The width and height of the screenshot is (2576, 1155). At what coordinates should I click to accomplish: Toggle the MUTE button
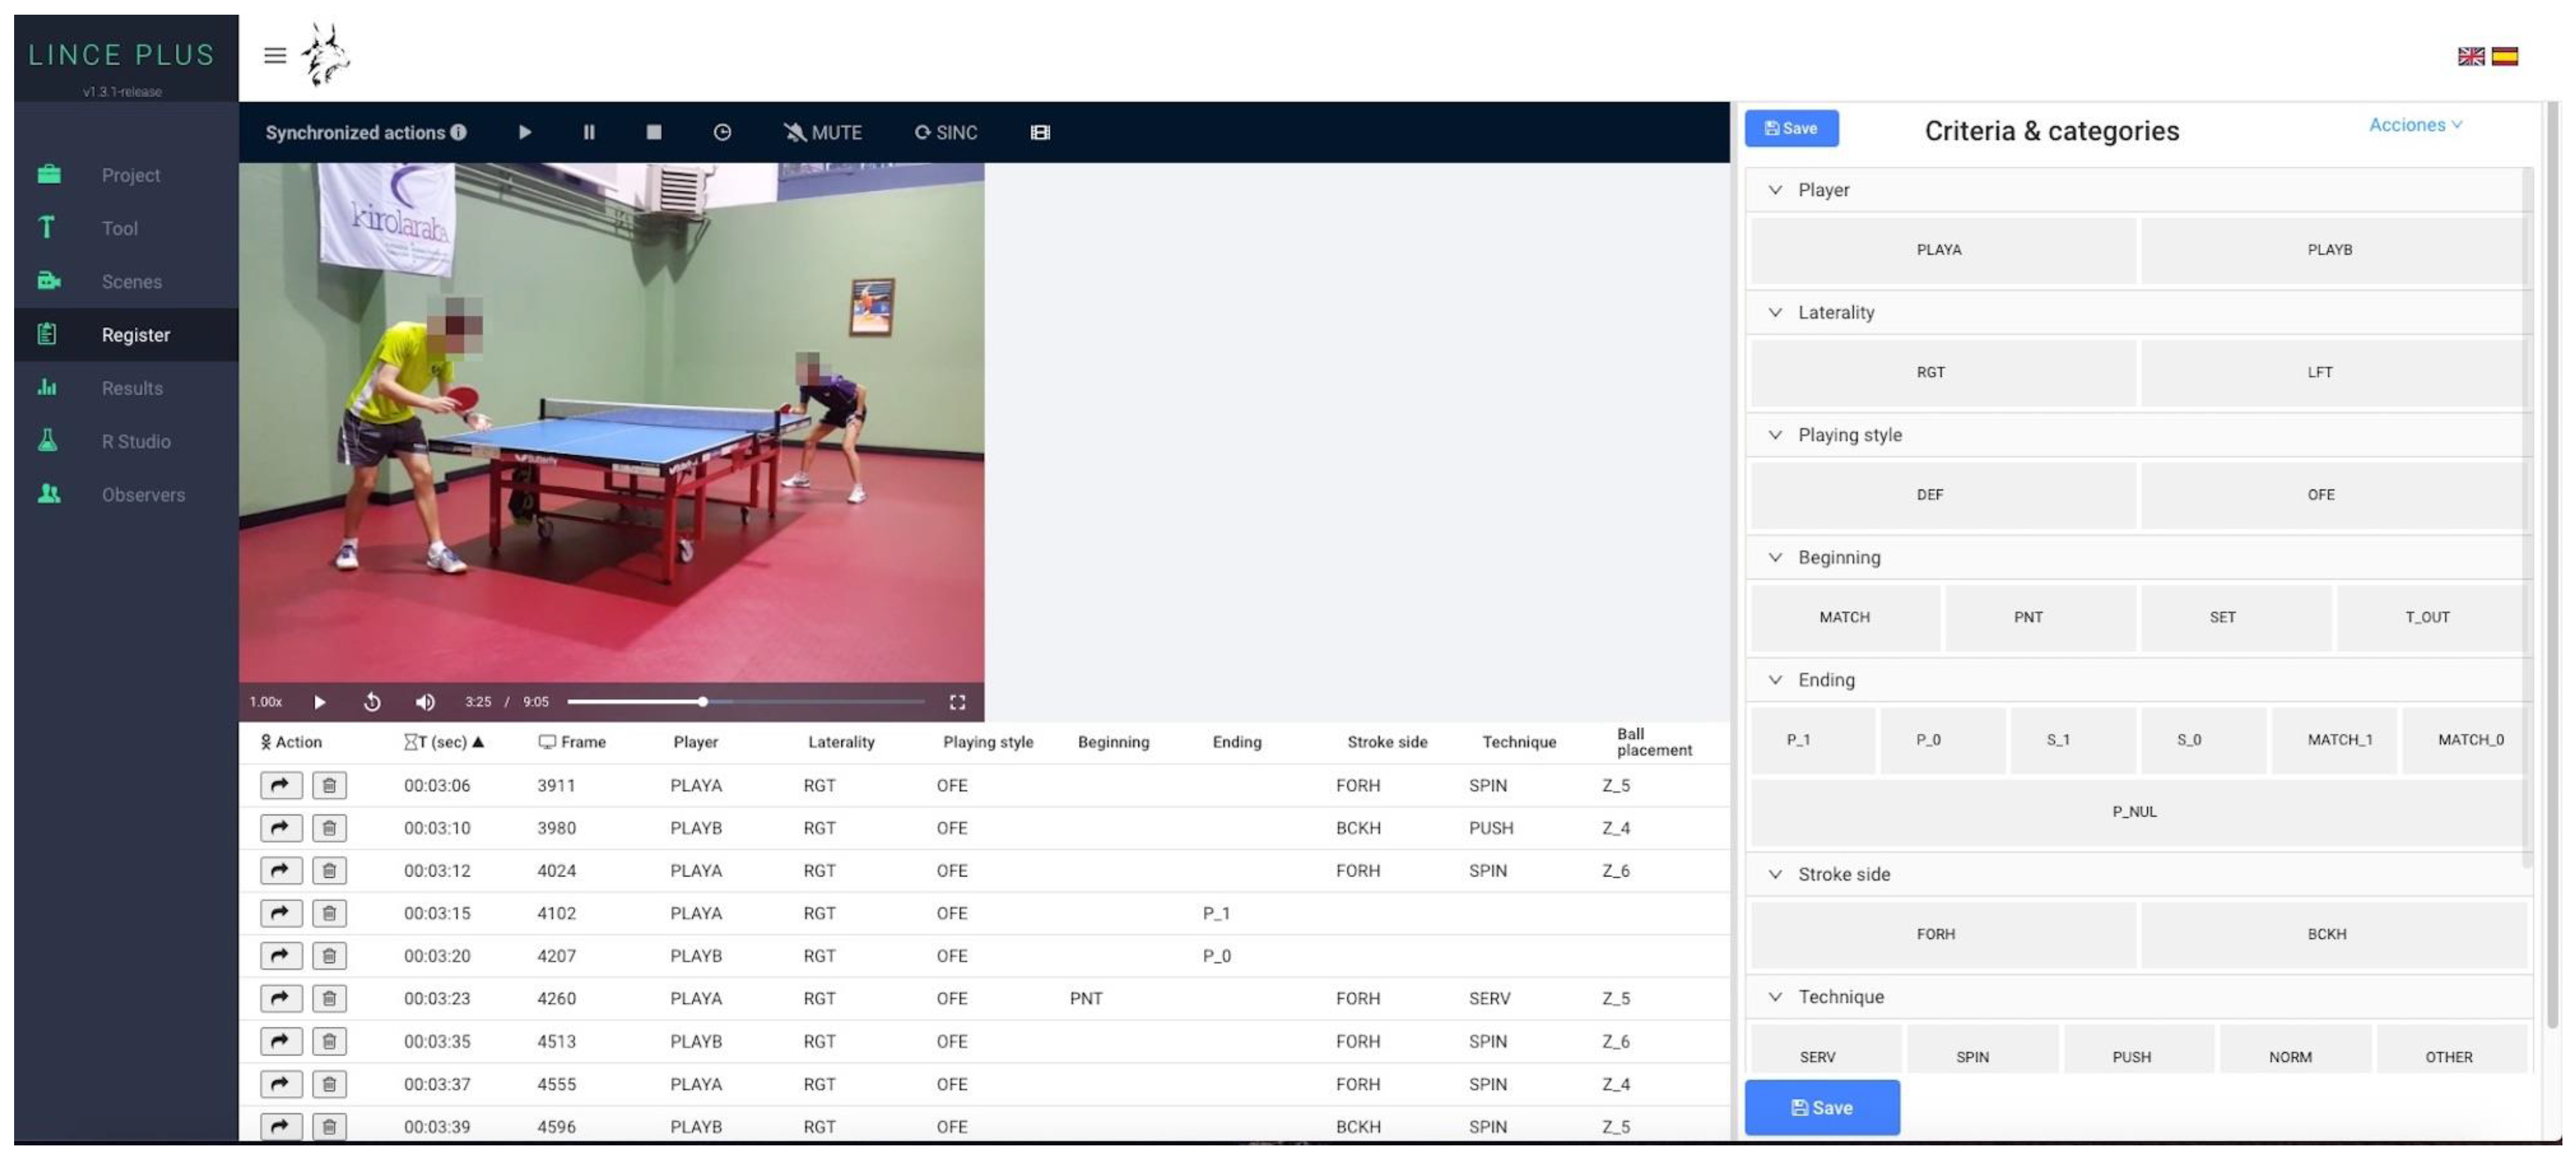[x=822, y=132]
